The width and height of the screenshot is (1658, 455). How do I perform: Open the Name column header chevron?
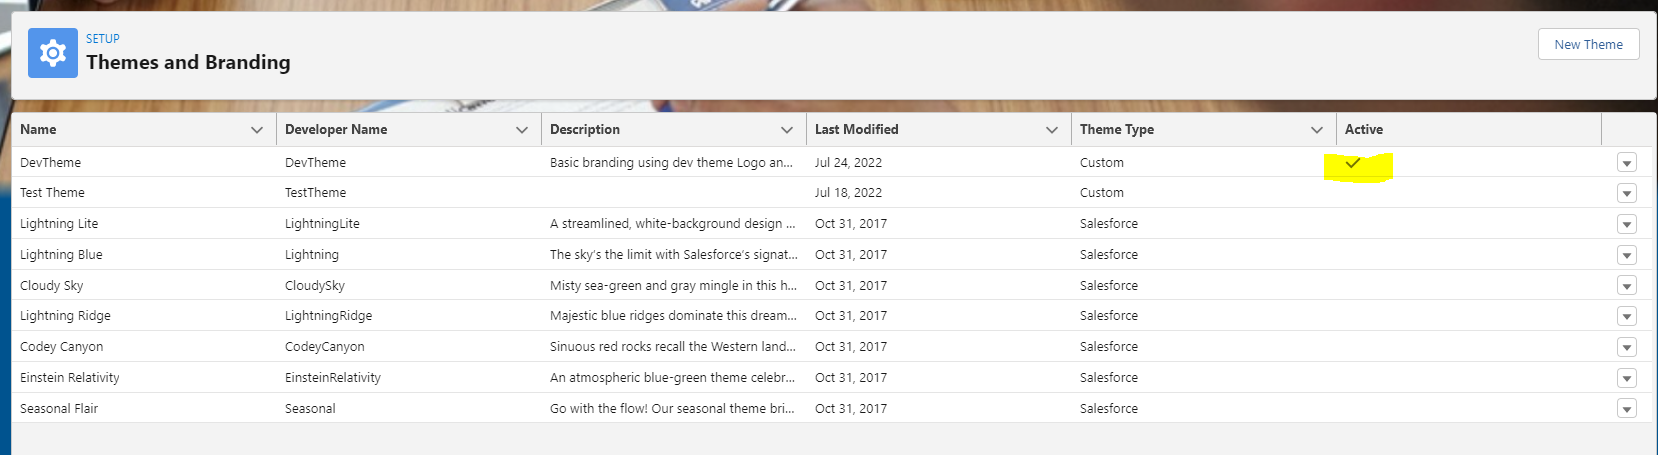(257, 130)
